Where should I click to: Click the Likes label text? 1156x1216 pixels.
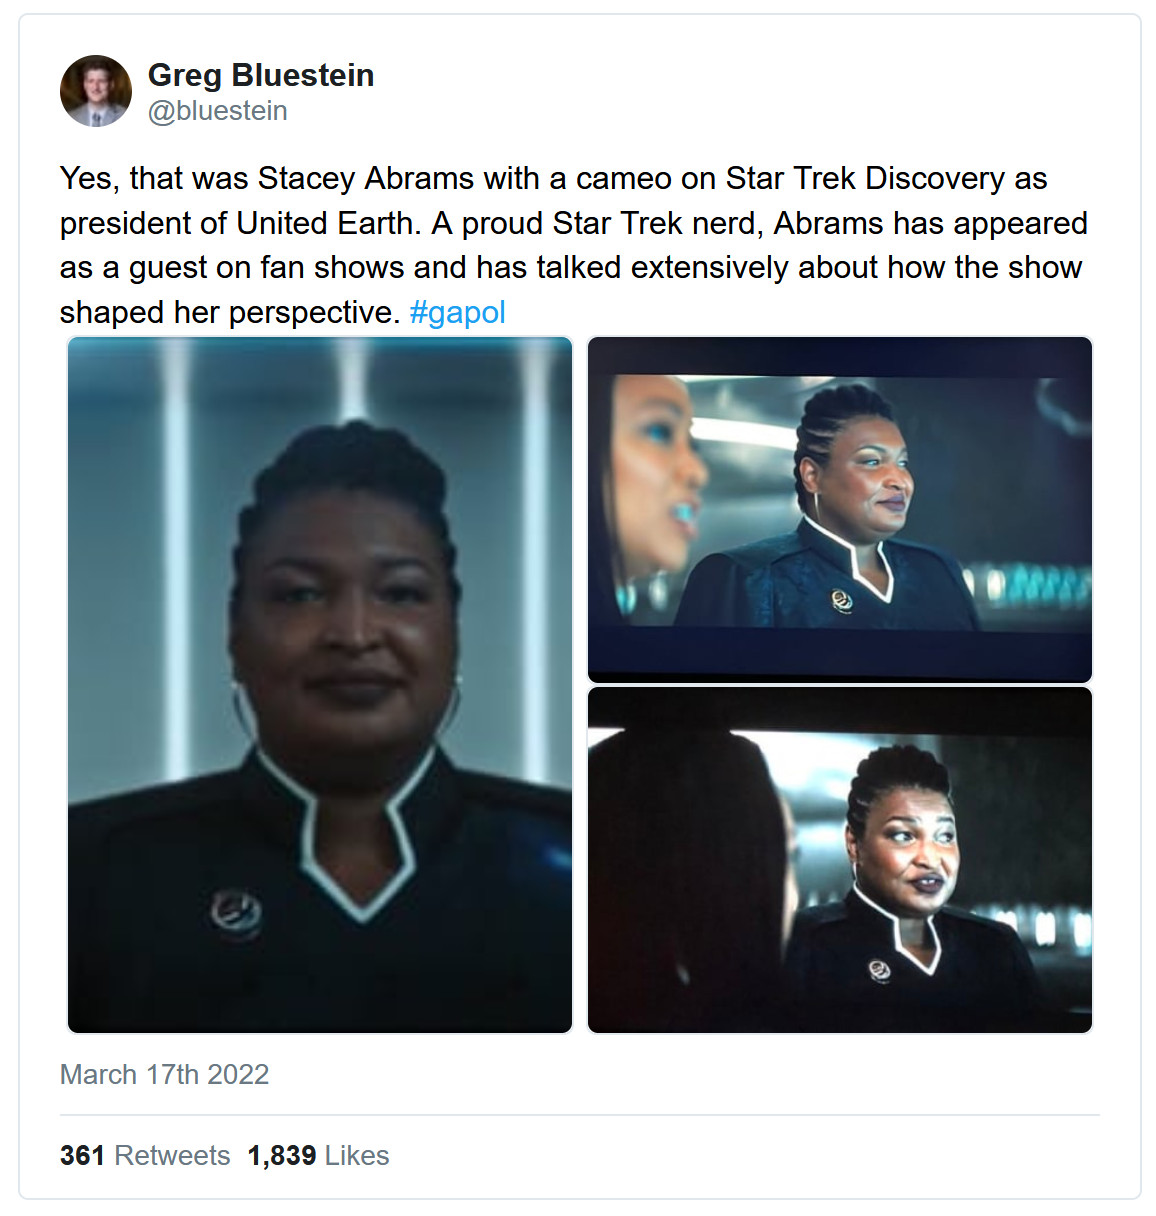357,1155
